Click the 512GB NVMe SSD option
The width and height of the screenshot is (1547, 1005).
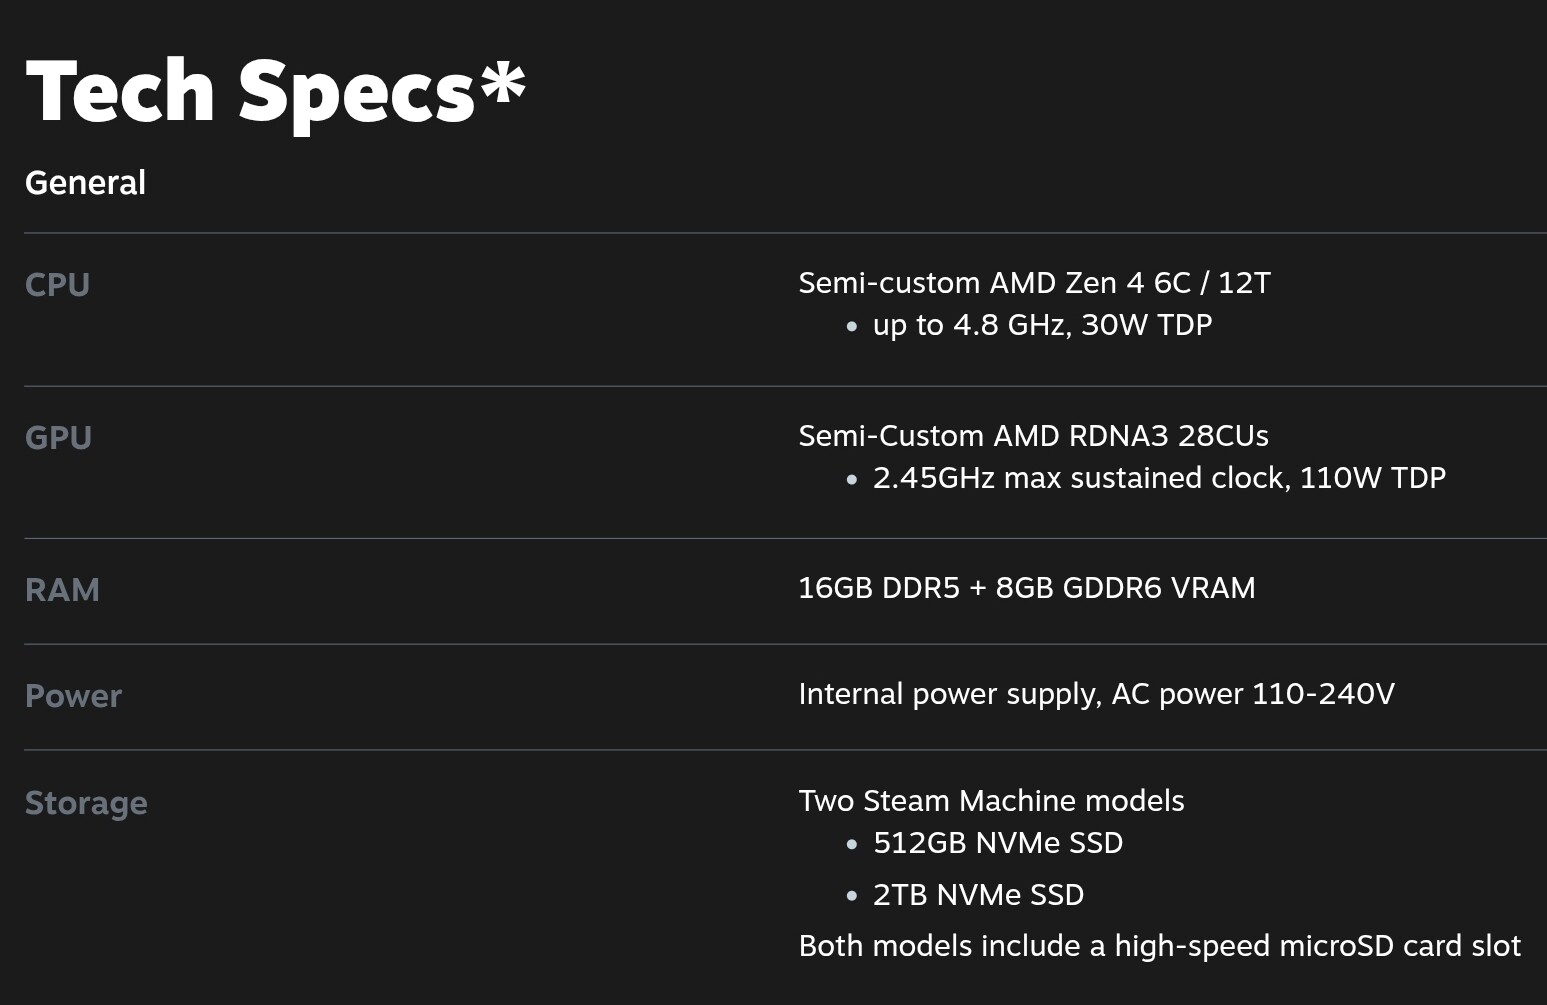click(997, 843)
